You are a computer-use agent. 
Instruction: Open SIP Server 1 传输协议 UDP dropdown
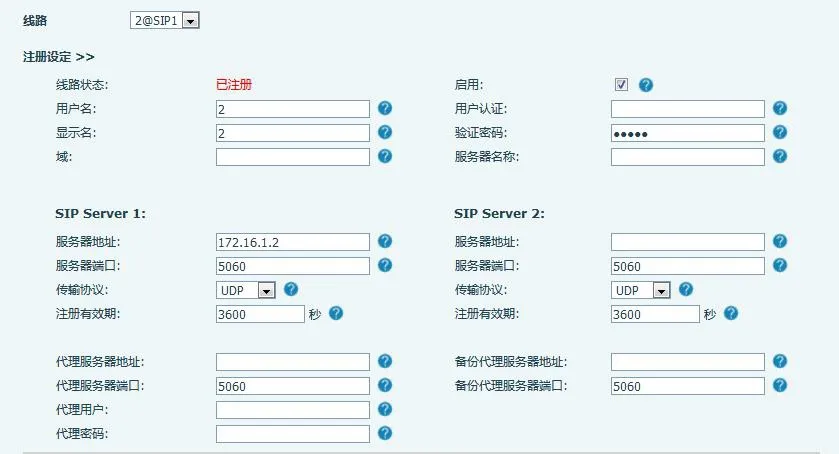[x=246, y=290]
